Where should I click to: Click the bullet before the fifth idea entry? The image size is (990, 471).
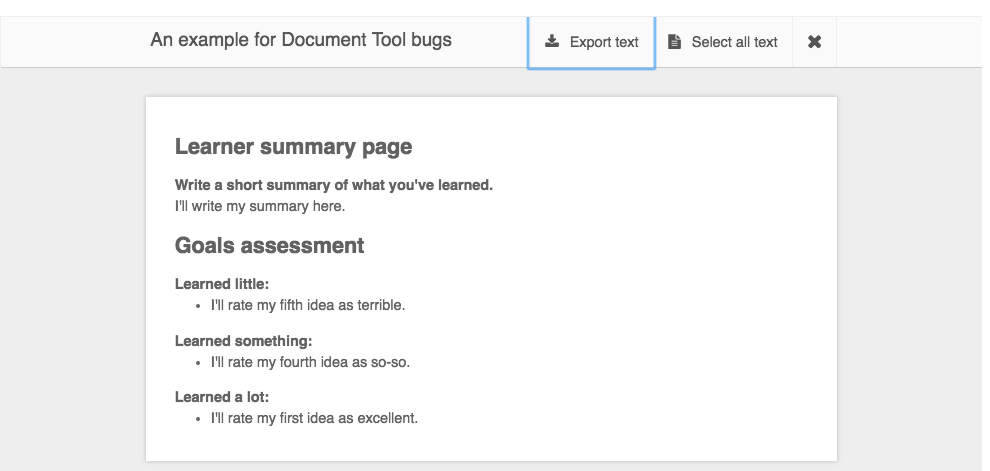pos(198,306)
